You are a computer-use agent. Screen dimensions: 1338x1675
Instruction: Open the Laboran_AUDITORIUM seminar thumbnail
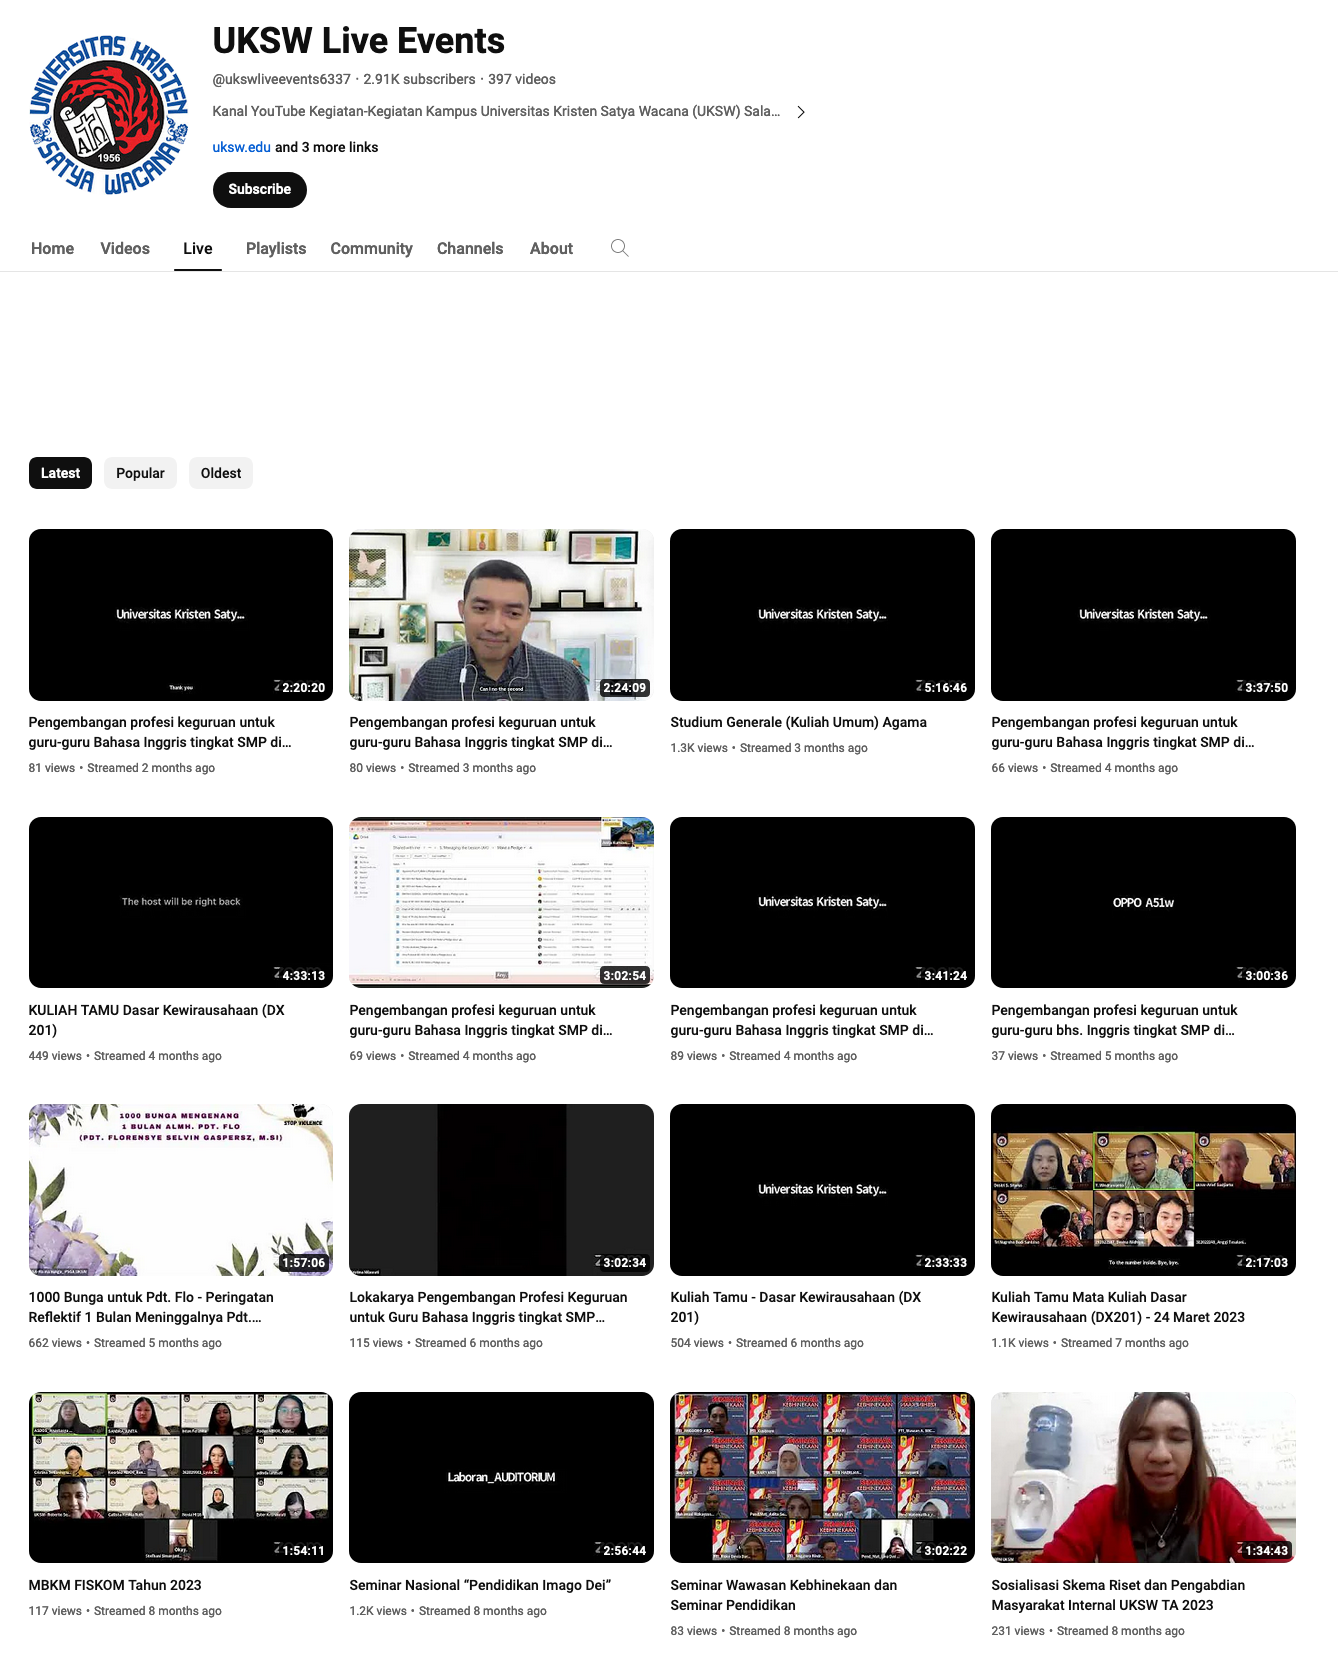pos(501,1477)
